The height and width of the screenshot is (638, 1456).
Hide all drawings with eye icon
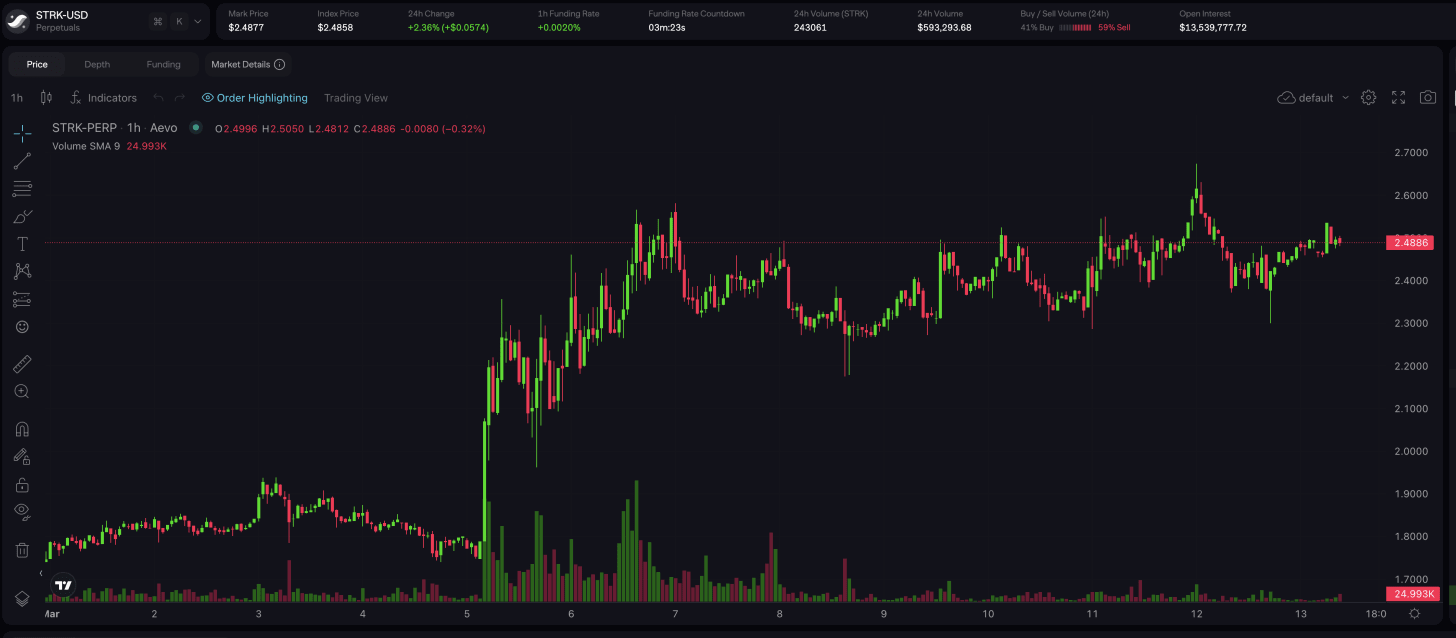(22, 512)
